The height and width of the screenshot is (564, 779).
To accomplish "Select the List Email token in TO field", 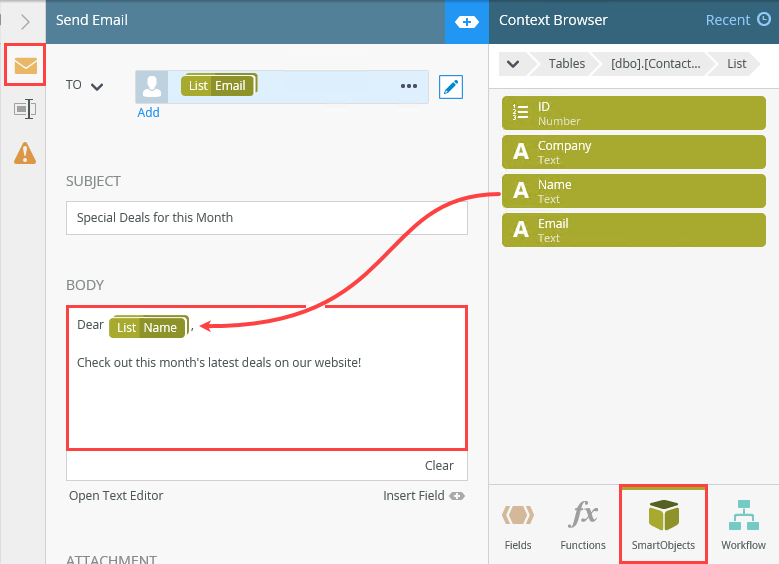I will pyautogui.click(x=219, y=85).
